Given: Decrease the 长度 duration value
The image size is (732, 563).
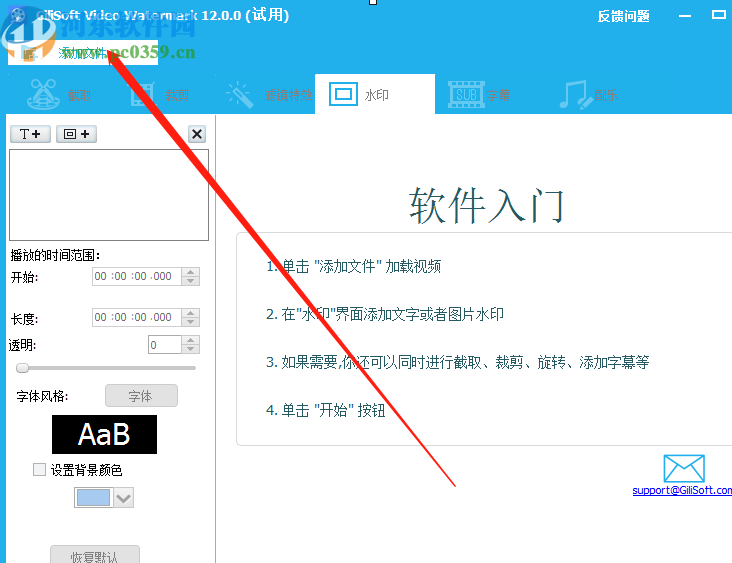Looking at the screenshot, I should point(190,322).
